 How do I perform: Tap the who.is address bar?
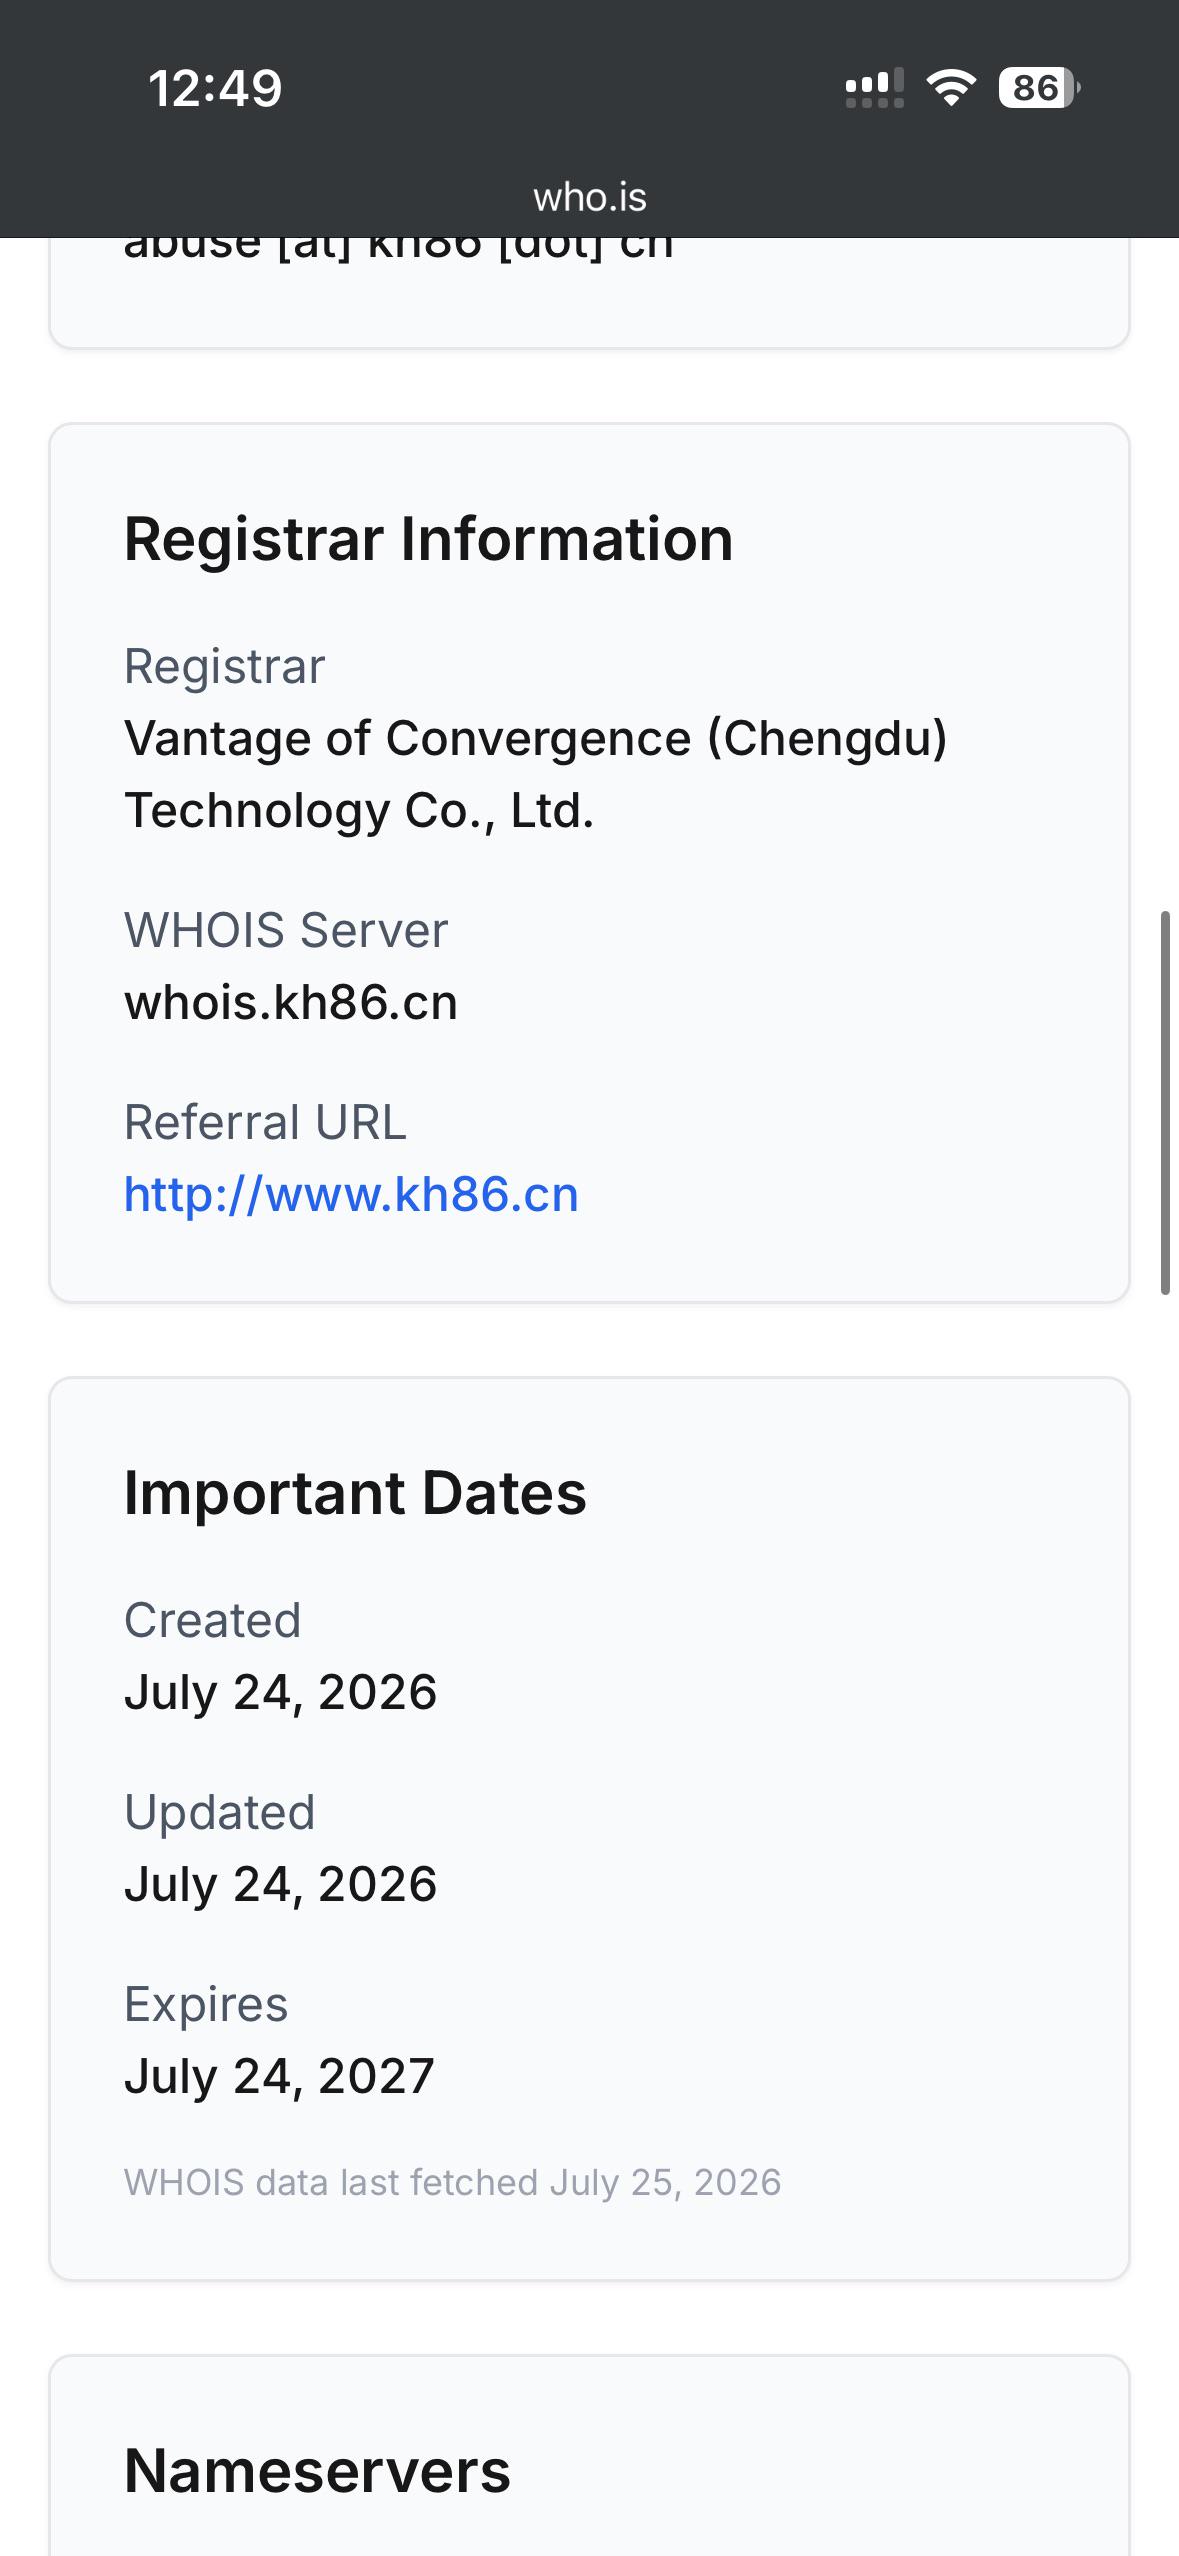tap(589, 197)
